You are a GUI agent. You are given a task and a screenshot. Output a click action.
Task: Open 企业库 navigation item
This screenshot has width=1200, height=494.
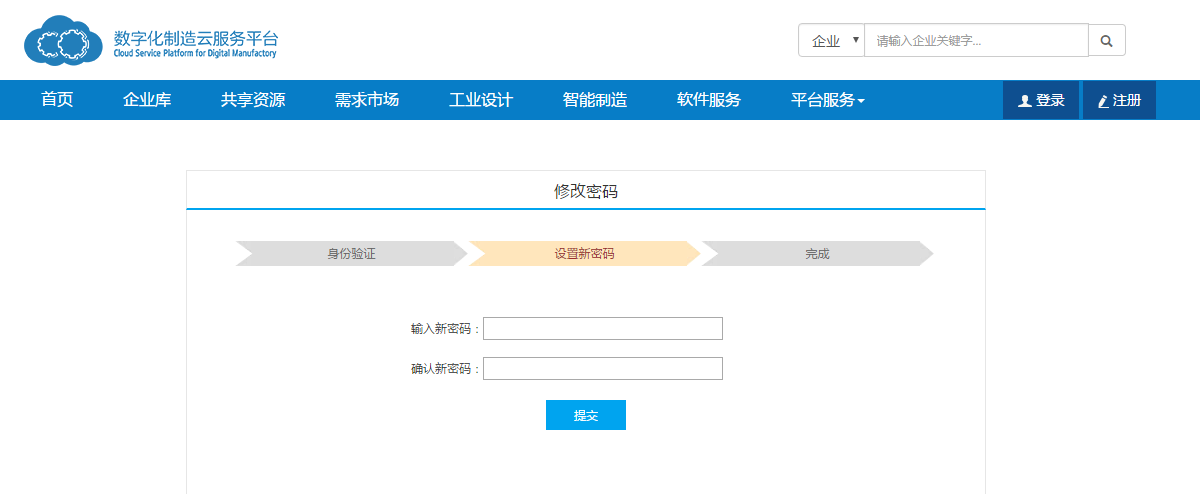(147, 100)
